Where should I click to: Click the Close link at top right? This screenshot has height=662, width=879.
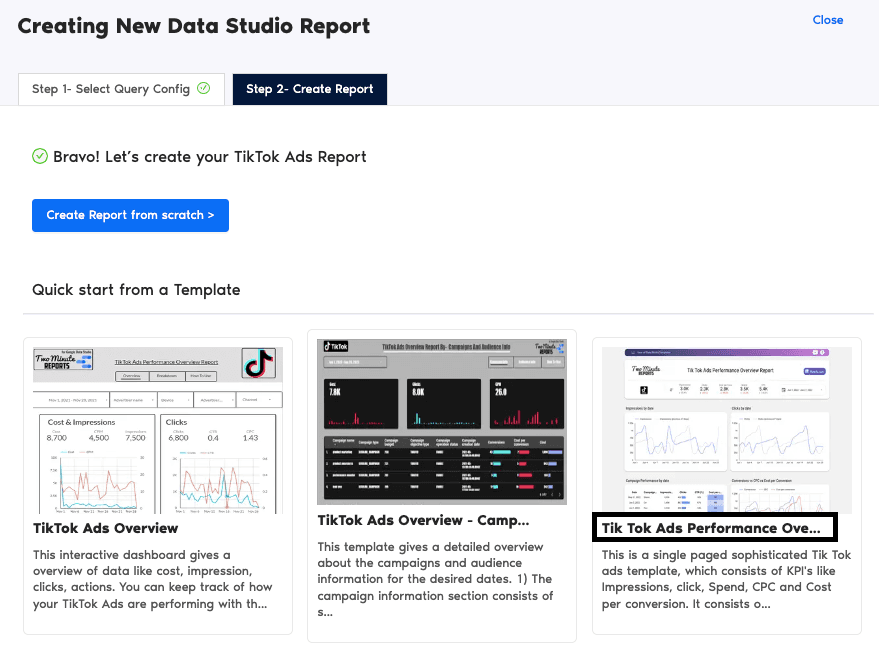(x=827, y=20)
